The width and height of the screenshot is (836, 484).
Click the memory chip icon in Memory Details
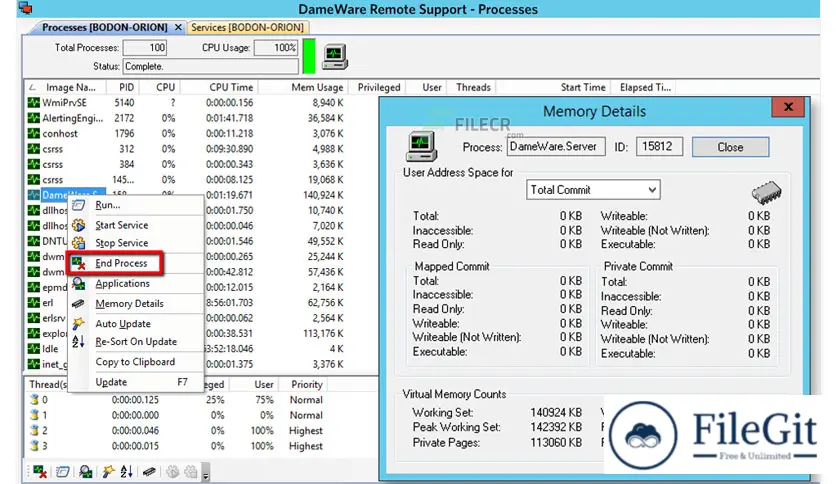click(766, 192)
